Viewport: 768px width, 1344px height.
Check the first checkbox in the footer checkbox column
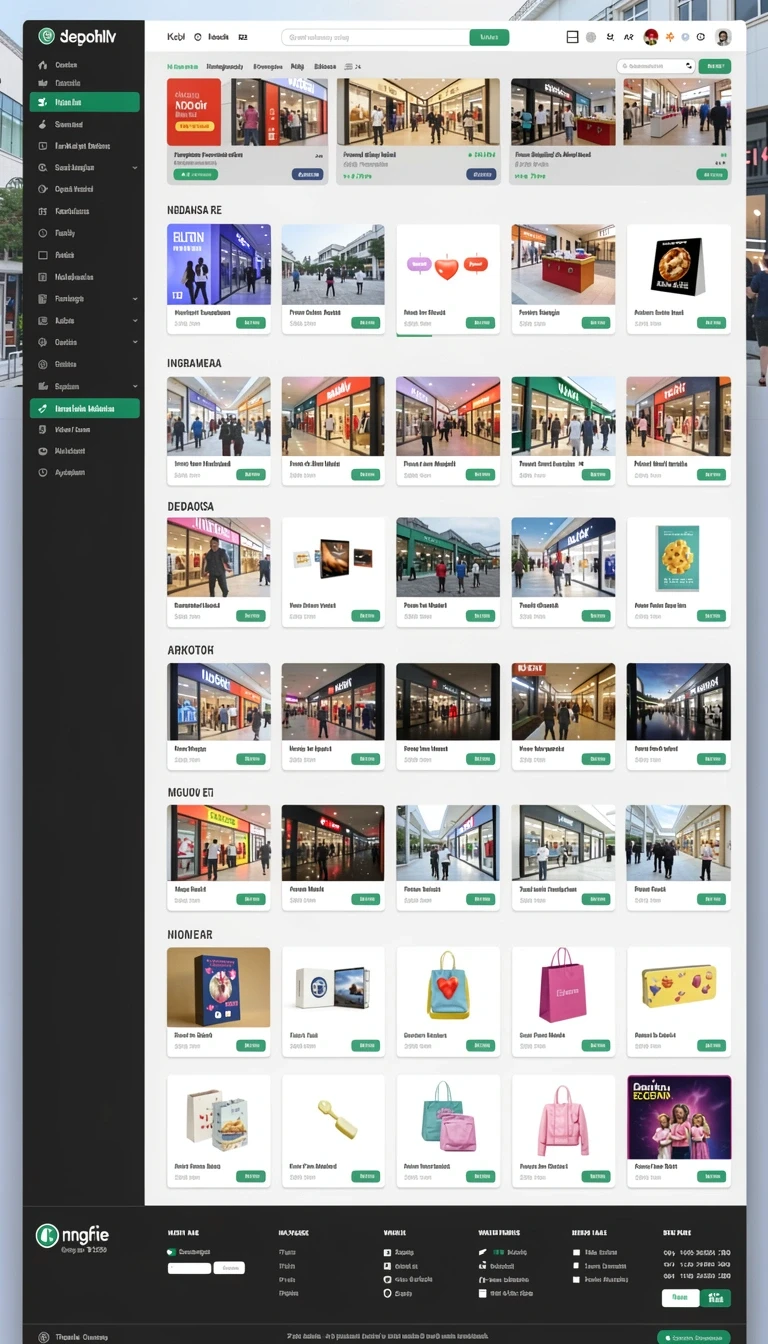pos(576,1252)
